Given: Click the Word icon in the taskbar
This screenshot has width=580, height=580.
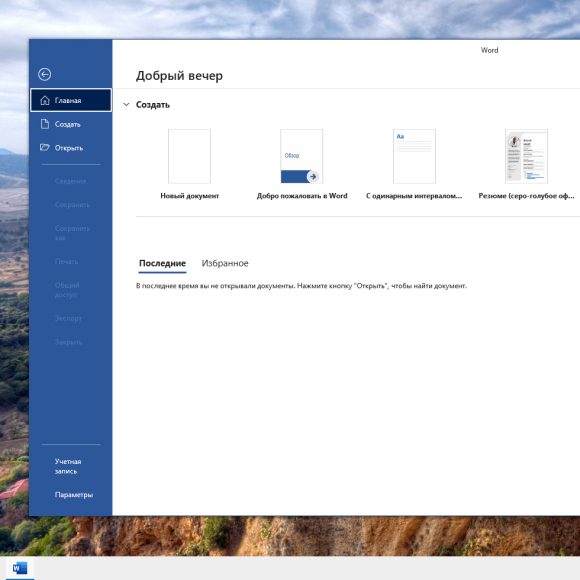Looking at the screenshot, I should pos(20,568).
